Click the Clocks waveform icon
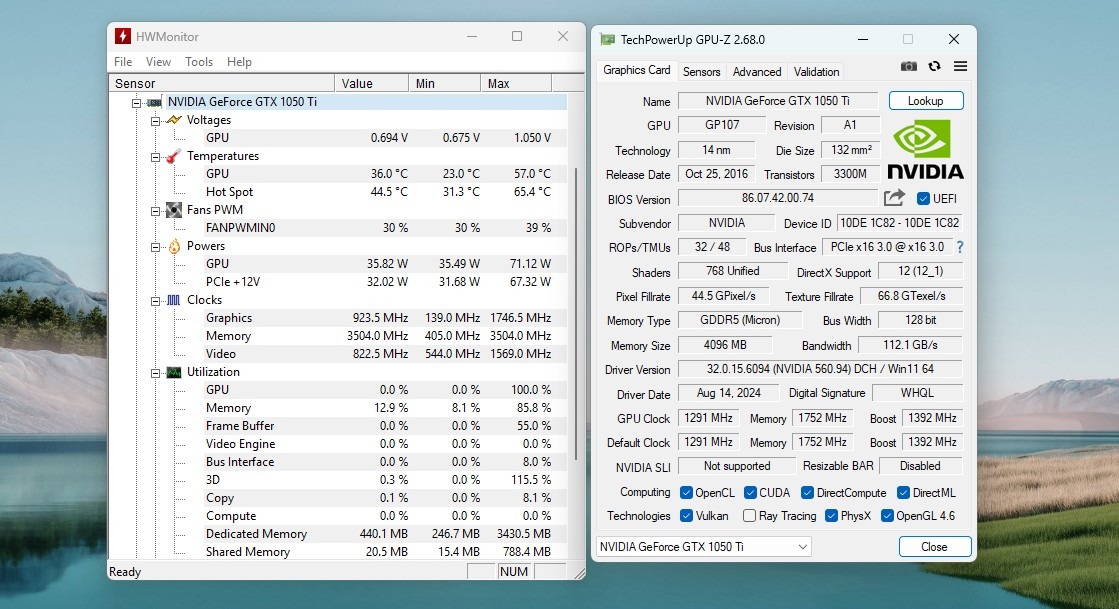Screen dimensions: 1119x609 [x=173, y=300]
